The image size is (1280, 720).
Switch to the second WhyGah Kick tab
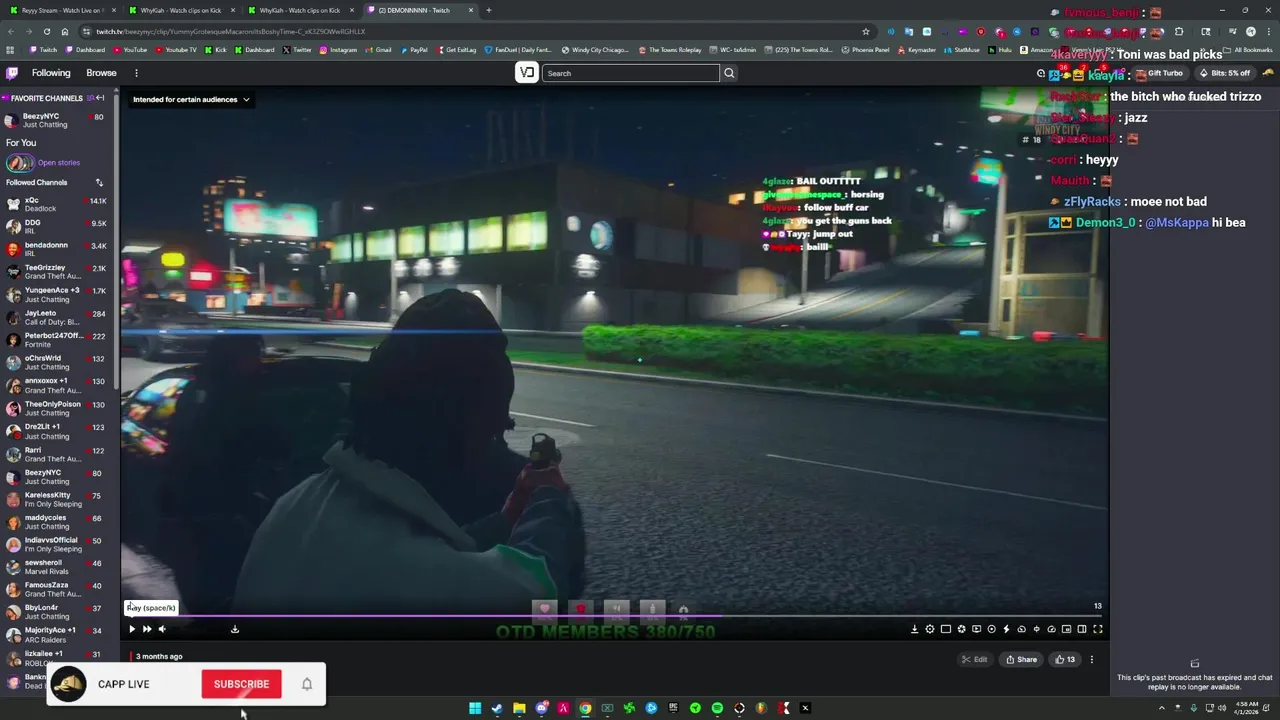[300, 10]
